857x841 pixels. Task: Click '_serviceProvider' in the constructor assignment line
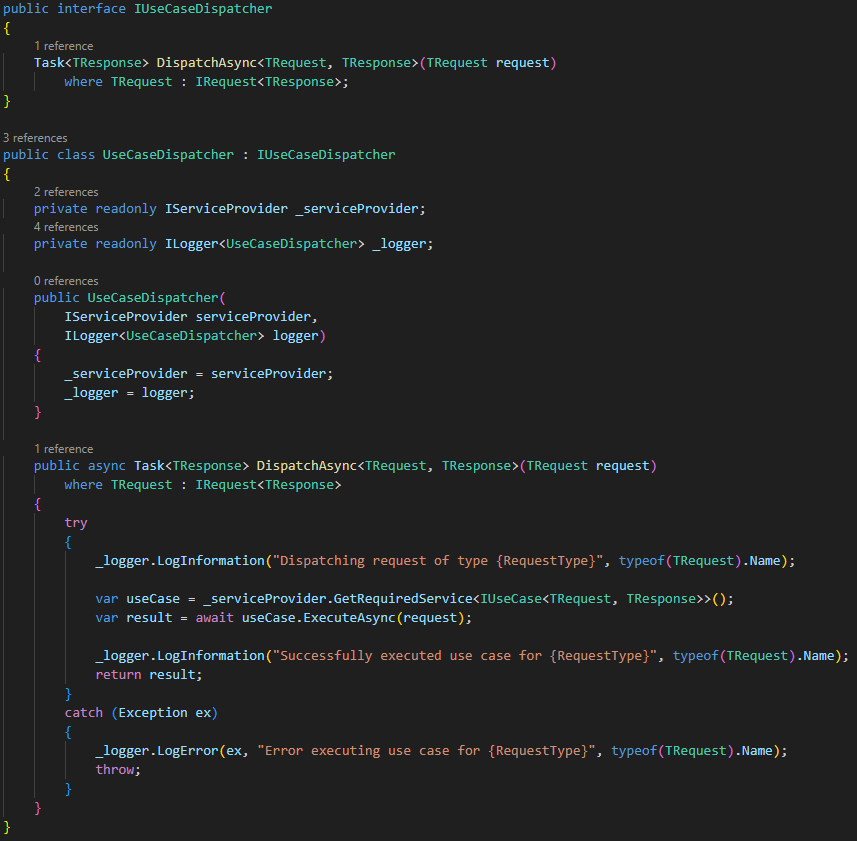126,374
